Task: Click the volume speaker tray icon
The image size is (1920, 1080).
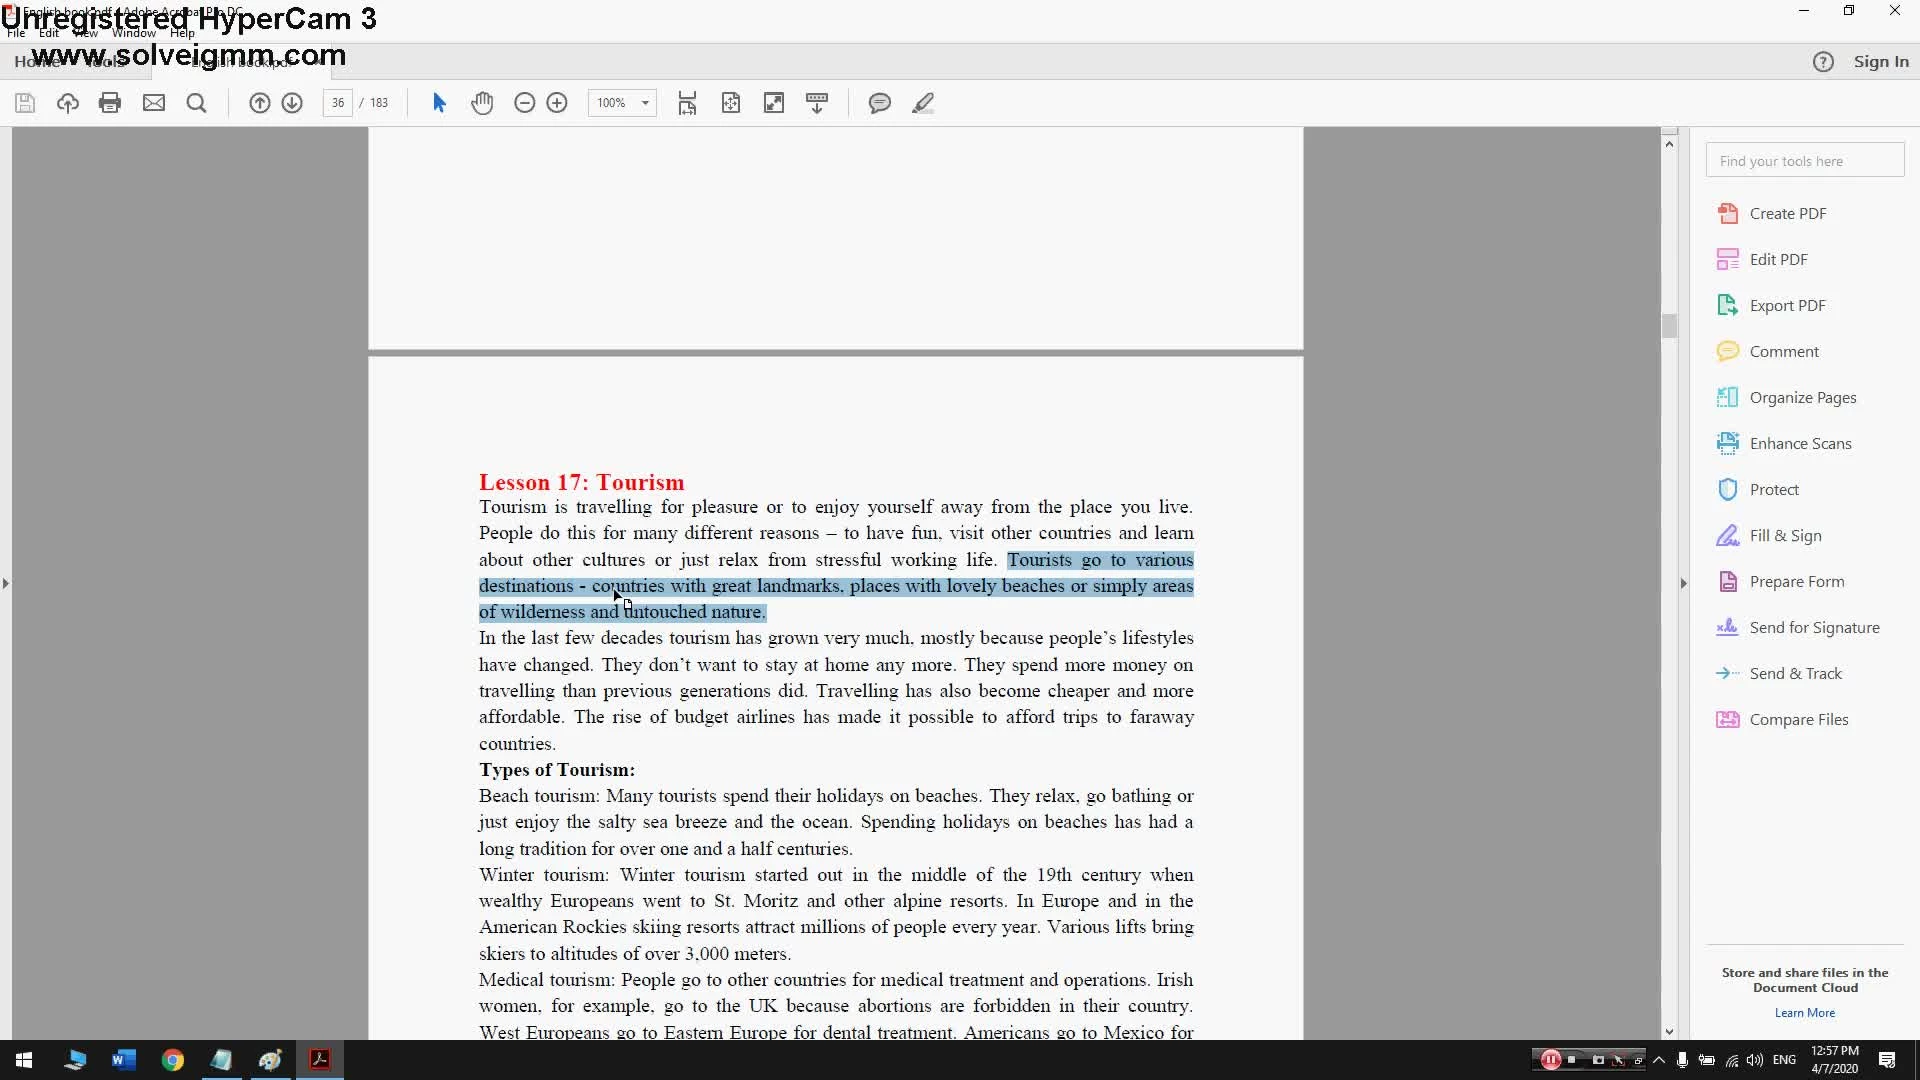Action: coord(1755,1060)
